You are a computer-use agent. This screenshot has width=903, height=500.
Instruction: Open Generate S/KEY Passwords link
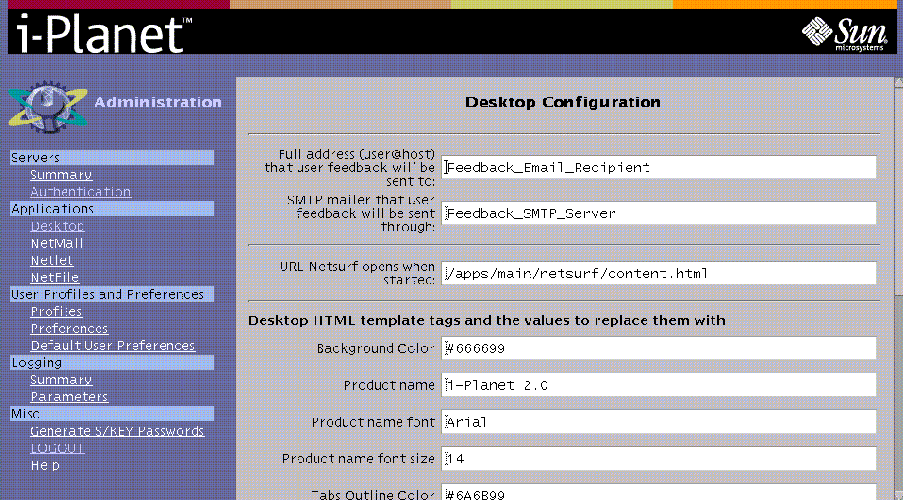[x=117, y=431]
